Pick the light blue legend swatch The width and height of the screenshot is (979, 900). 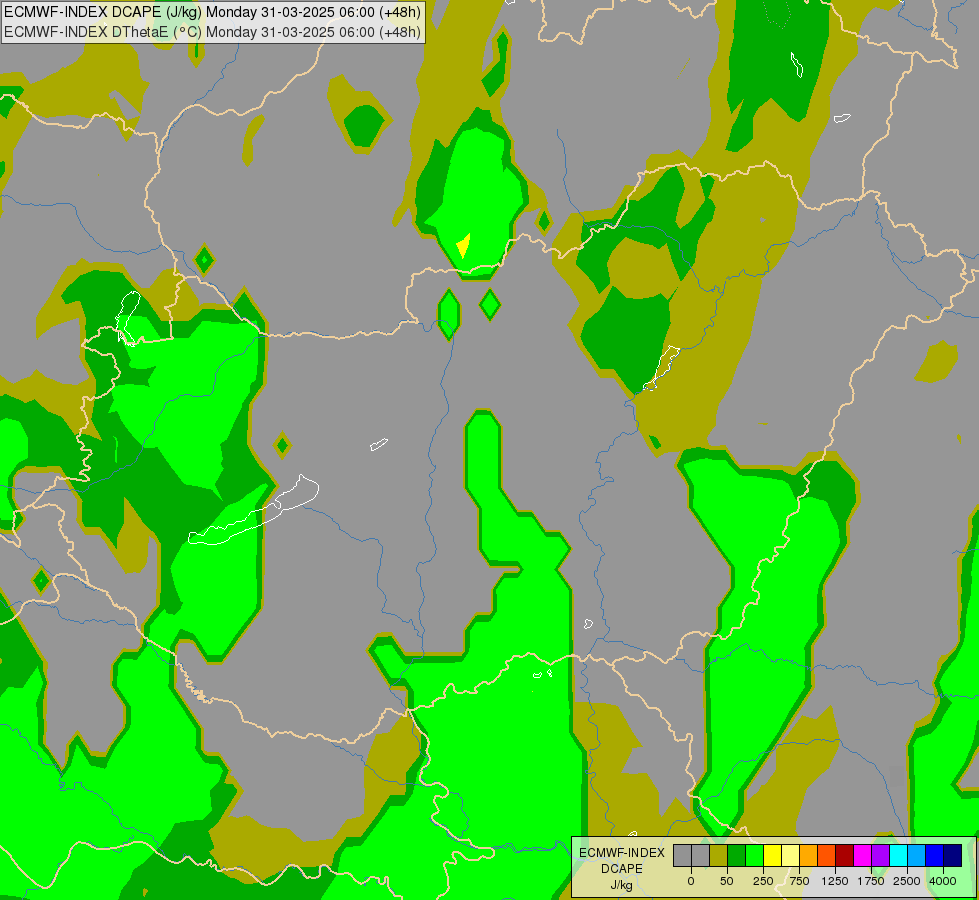click(x=917, y=855)
